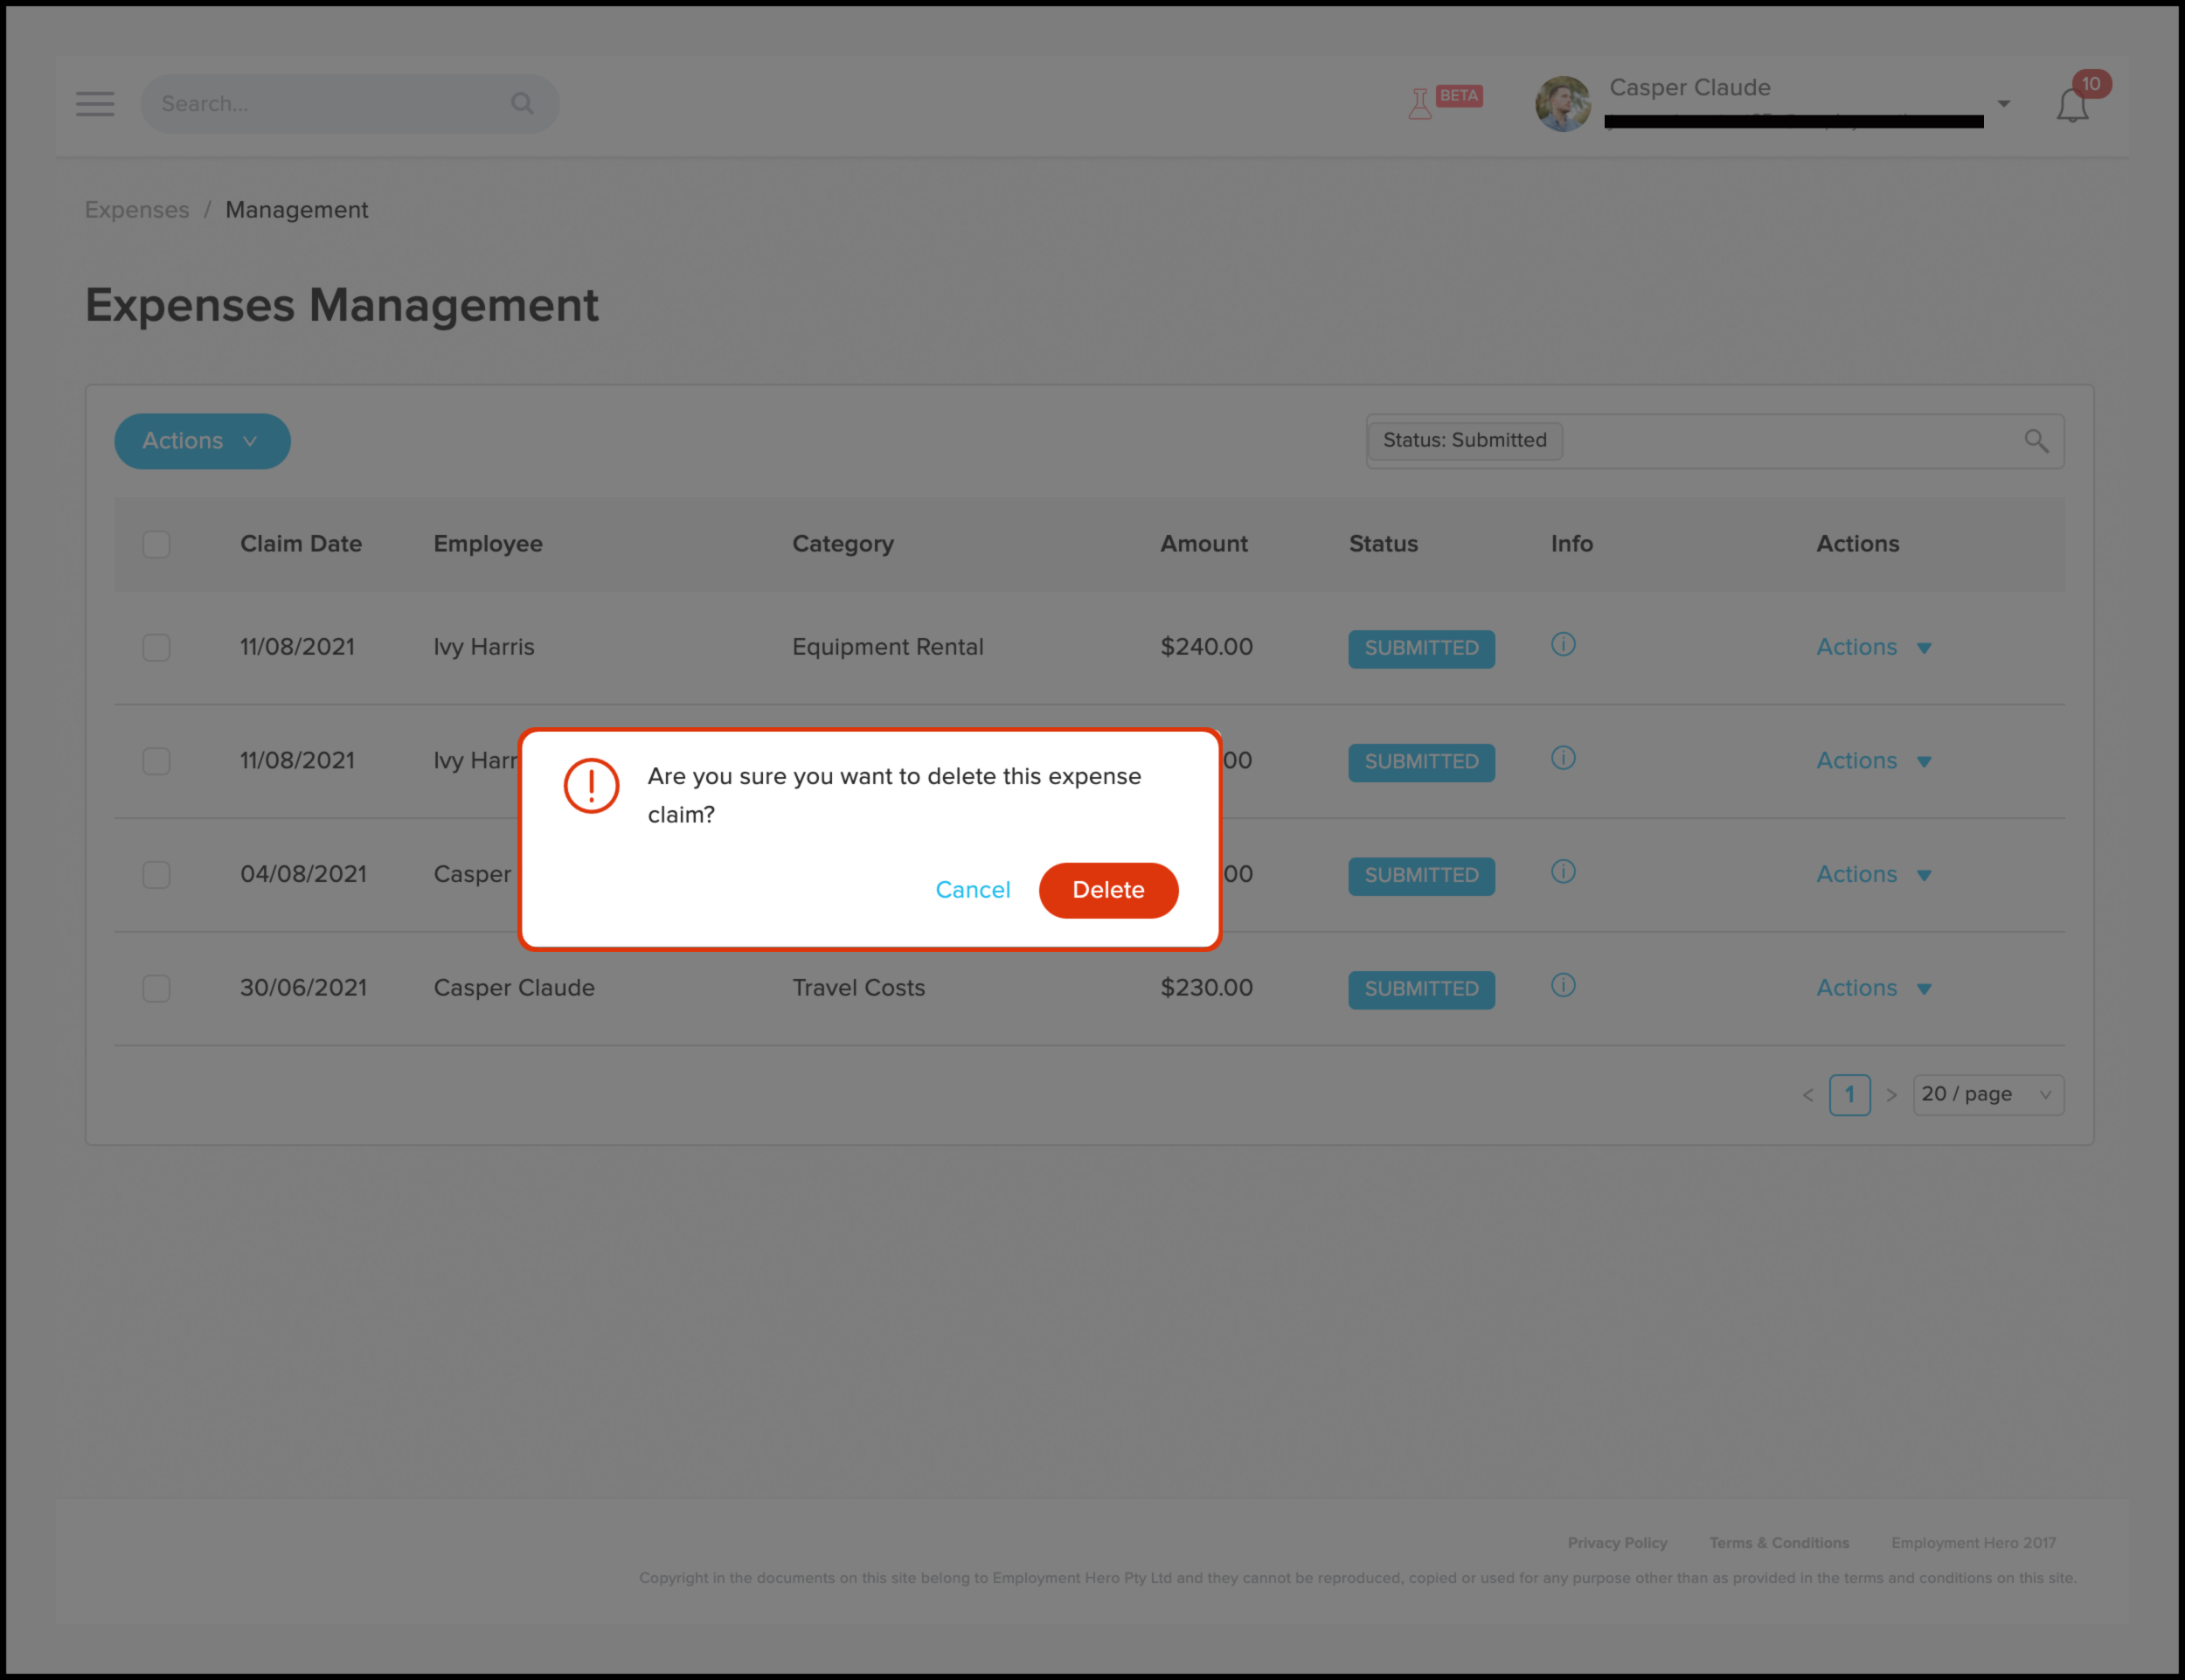2185x1680 pixels.
Task: Tick the checkbox for Equipment Rental row
Action: [156, 648]
